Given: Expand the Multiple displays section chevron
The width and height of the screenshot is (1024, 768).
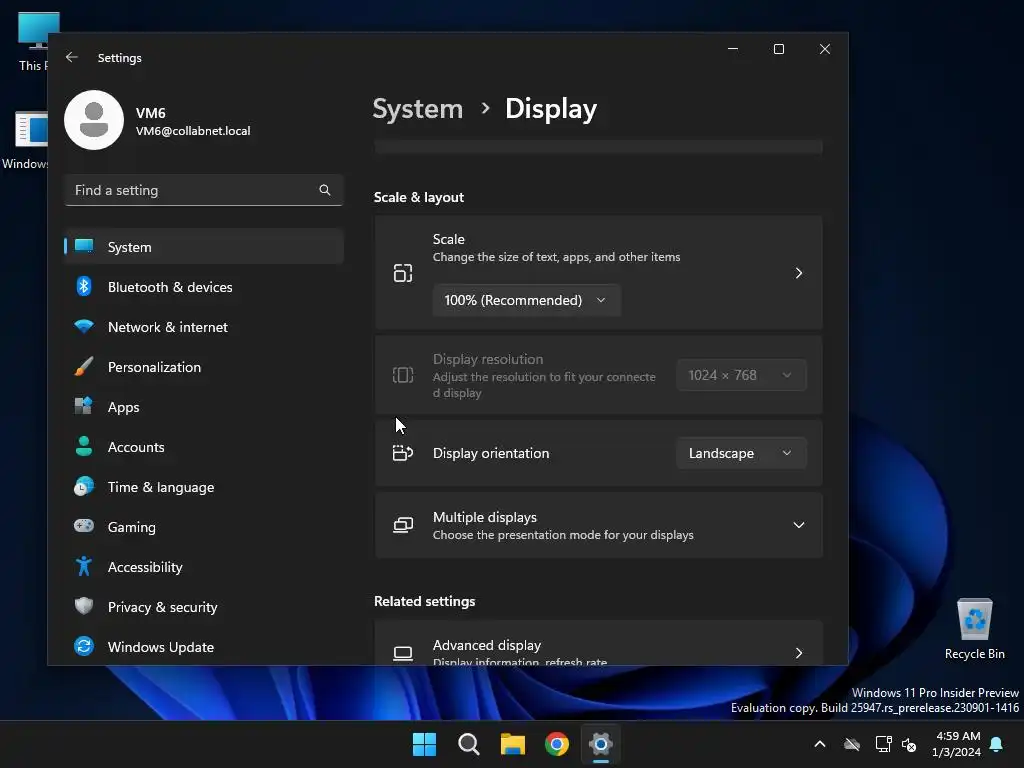Looking at the screenshot, I should click(799, 525).
